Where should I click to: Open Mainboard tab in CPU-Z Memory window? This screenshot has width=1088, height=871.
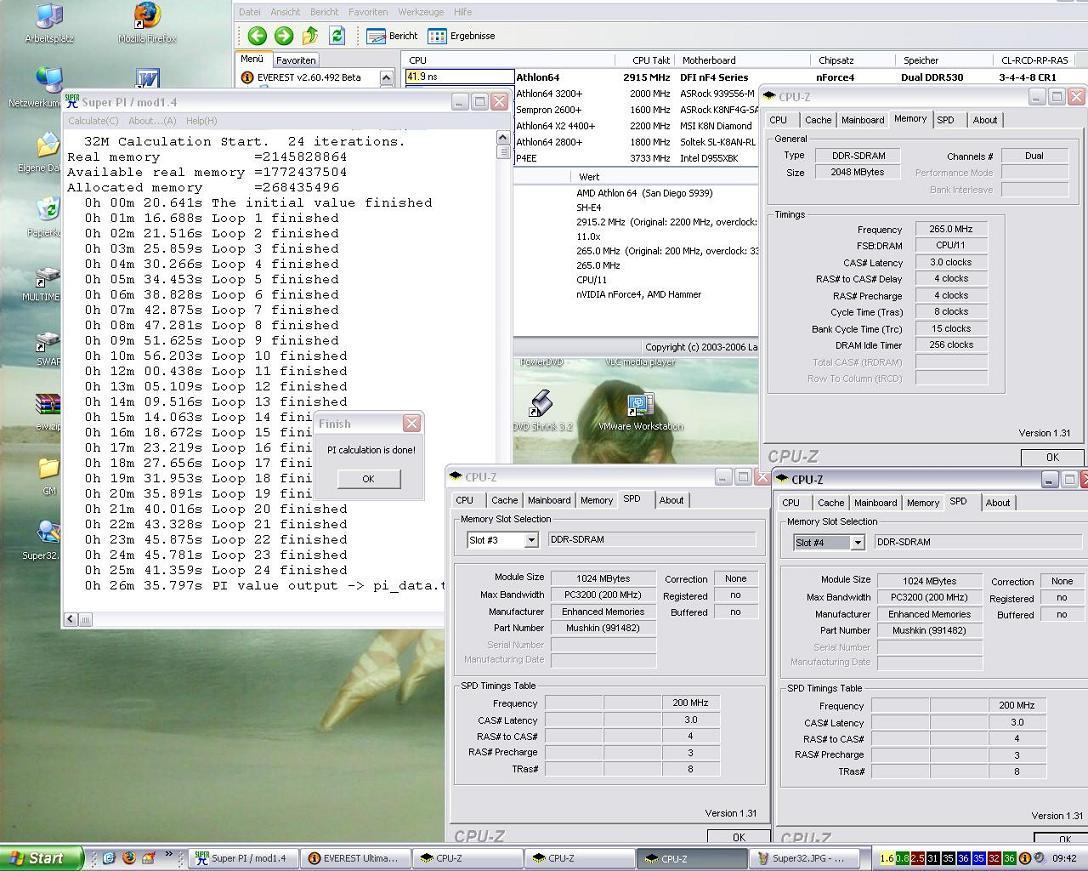point(862,120)
